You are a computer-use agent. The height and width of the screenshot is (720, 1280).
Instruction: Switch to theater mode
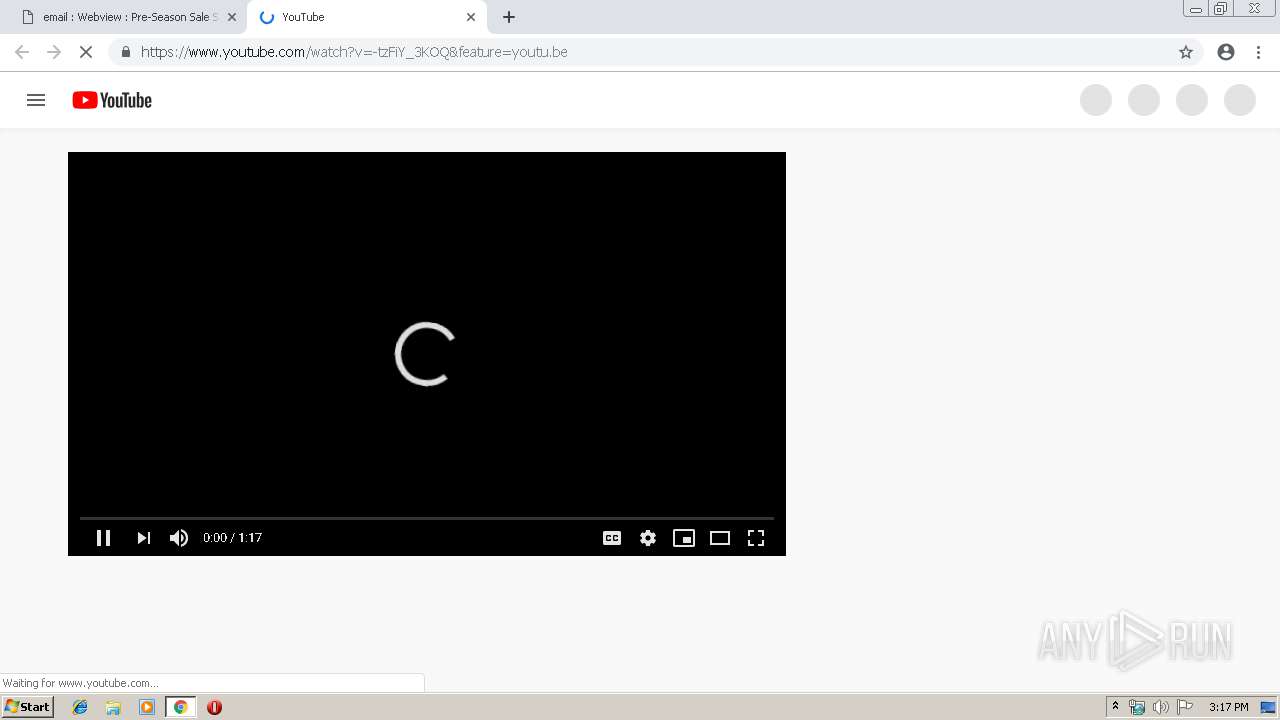point(720,538)
